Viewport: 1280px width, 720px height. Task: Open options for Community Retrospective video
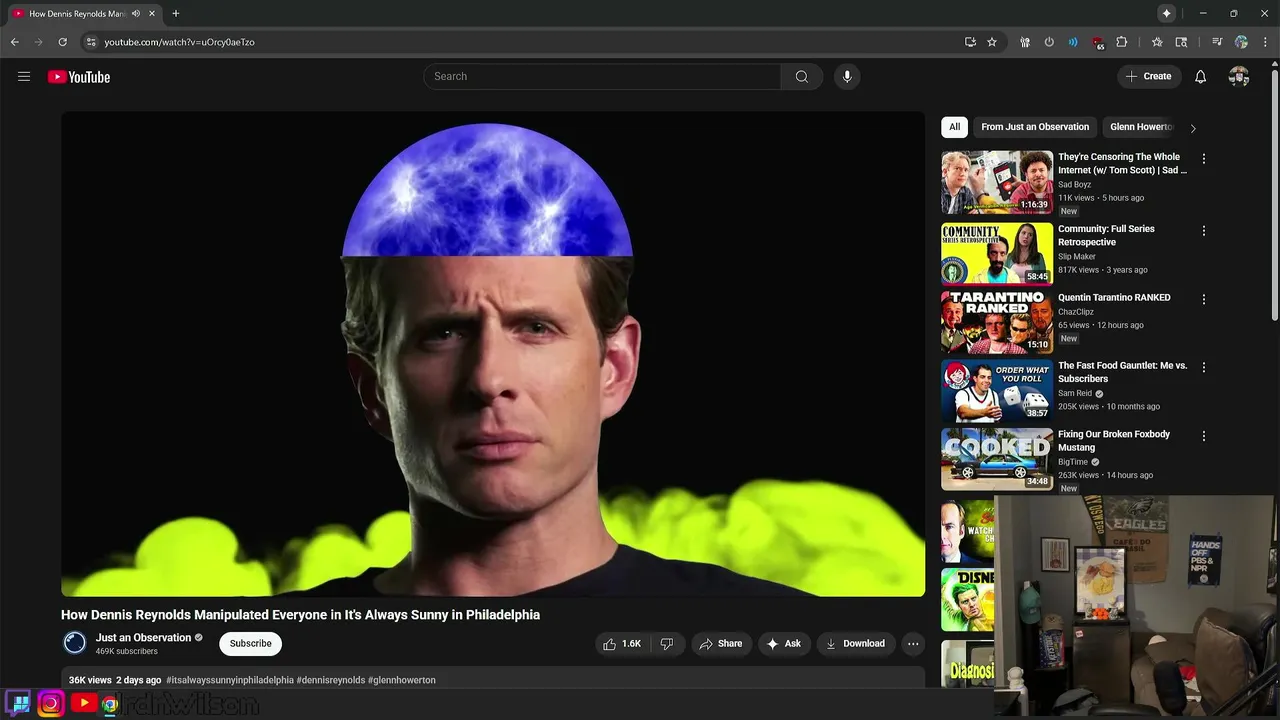click(x=1204, y=231)
